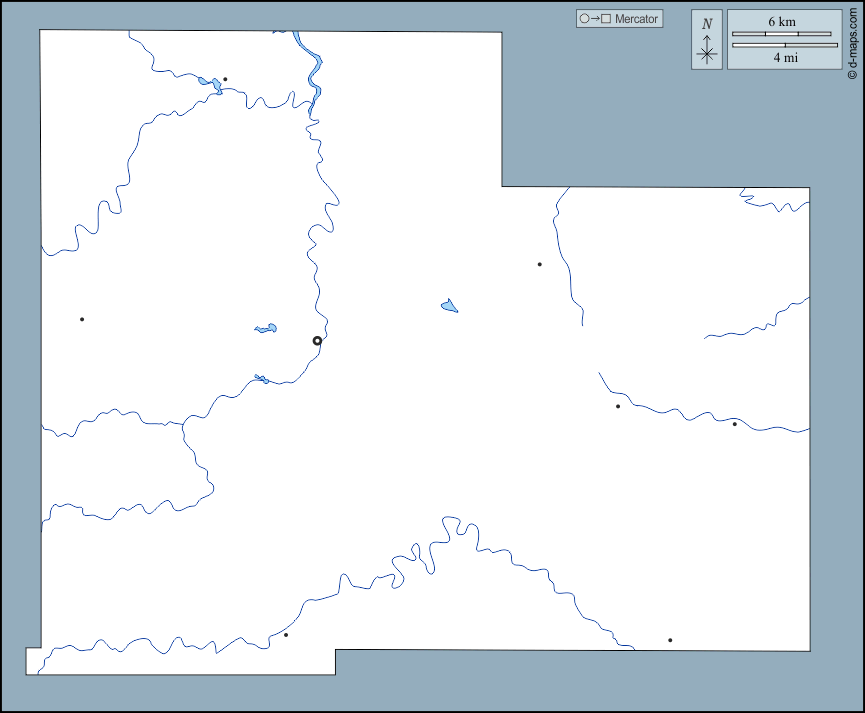Click the city dot west of the easternmost dot
Viewport: 865px width, 713px height.
[618, 406]
